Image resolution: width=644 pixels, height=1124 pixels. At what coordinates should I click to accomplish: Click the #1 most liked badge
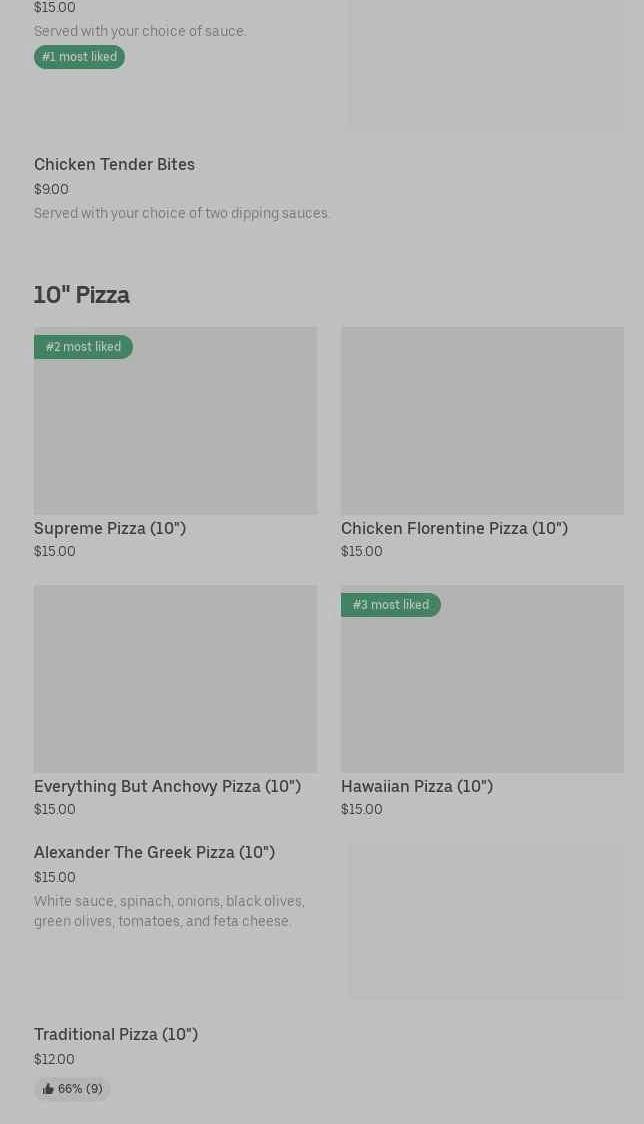pyautogui.click(x=79, y=57)
